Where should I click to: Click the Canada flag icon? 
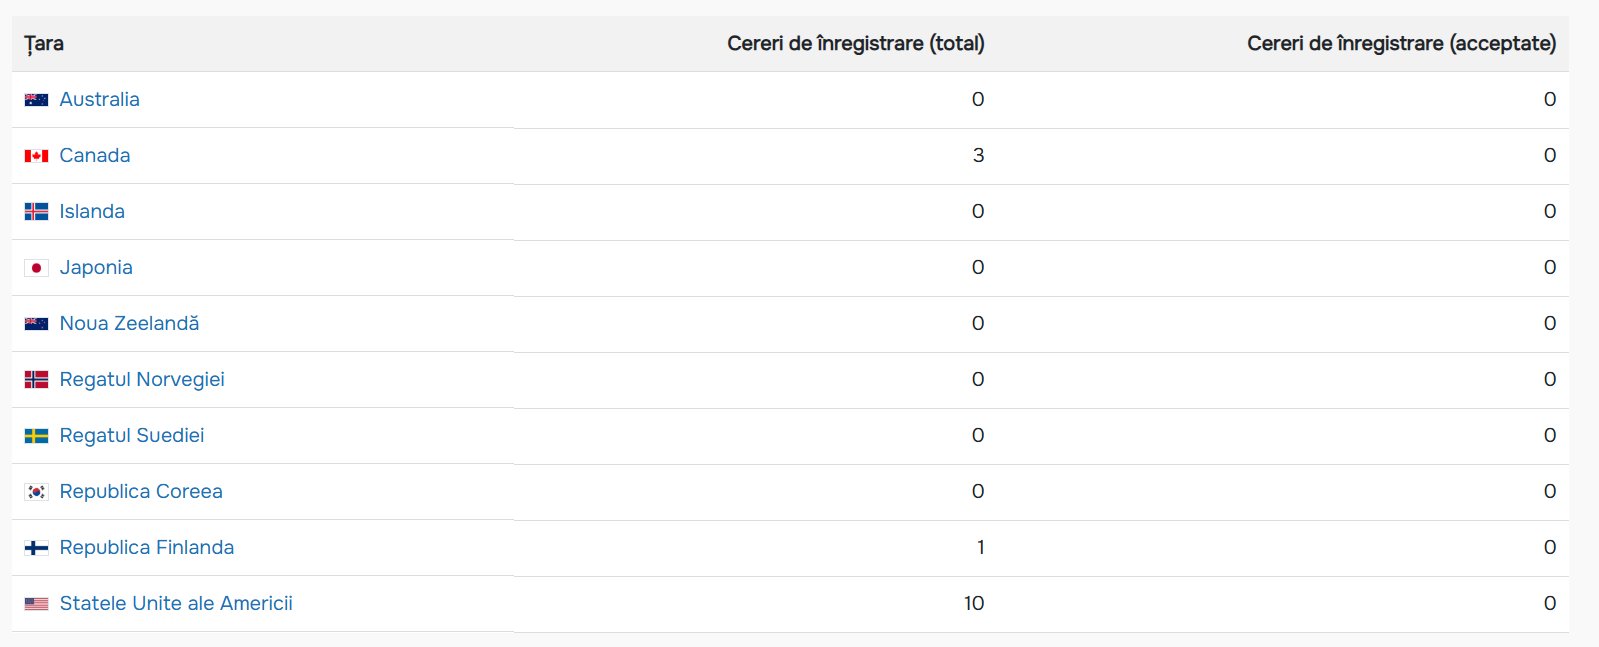(36, 156)
